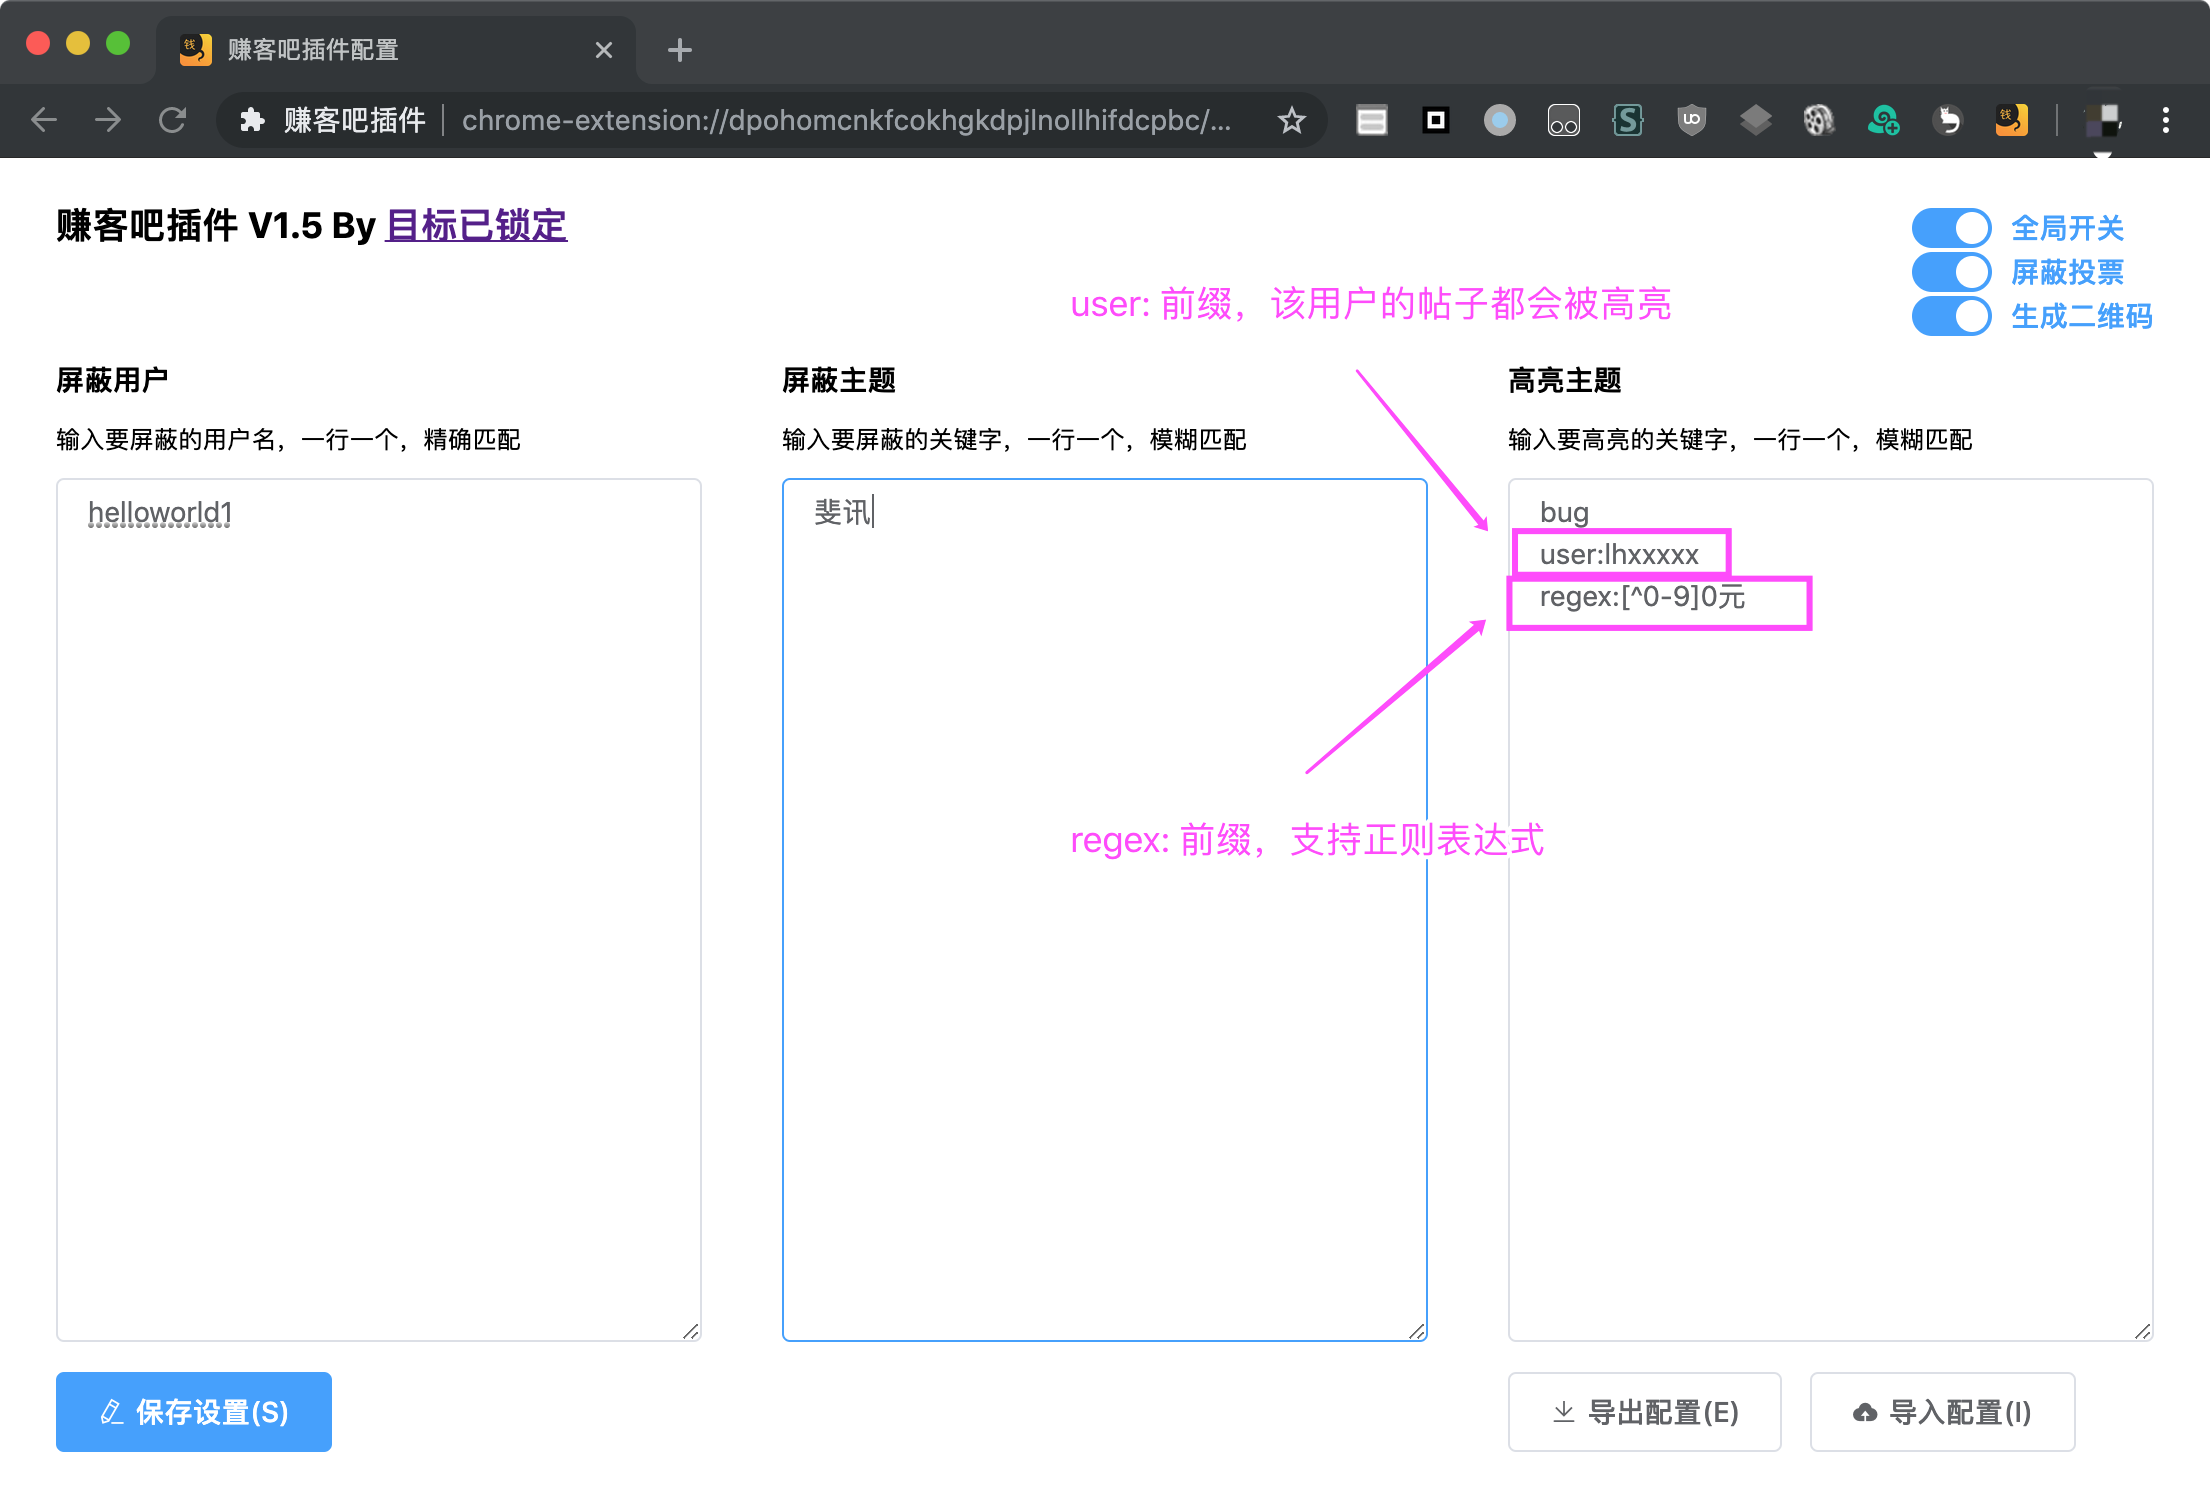Open the Chrome three-dot menu
This screenshot has width=2210, height=1486.
(x=2166, y=120)
